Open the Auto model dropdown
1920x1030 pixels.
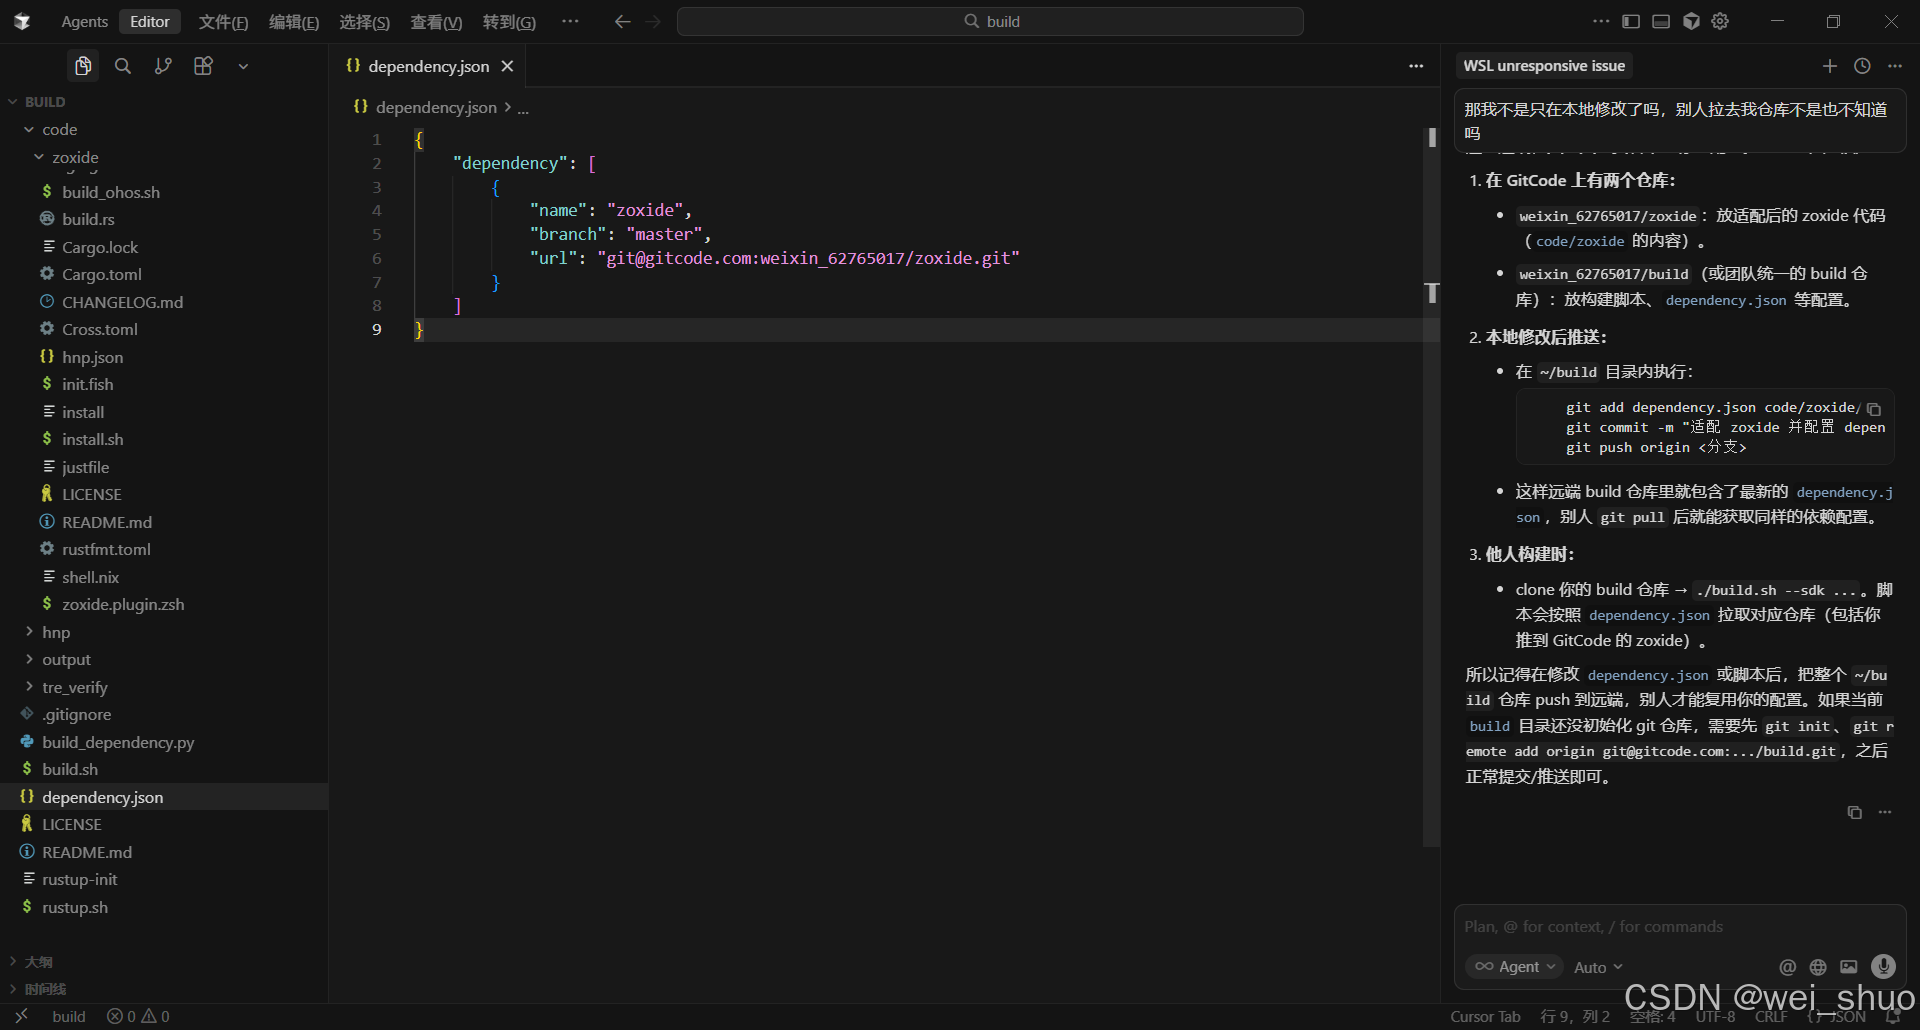click(x=1598, y=967)
